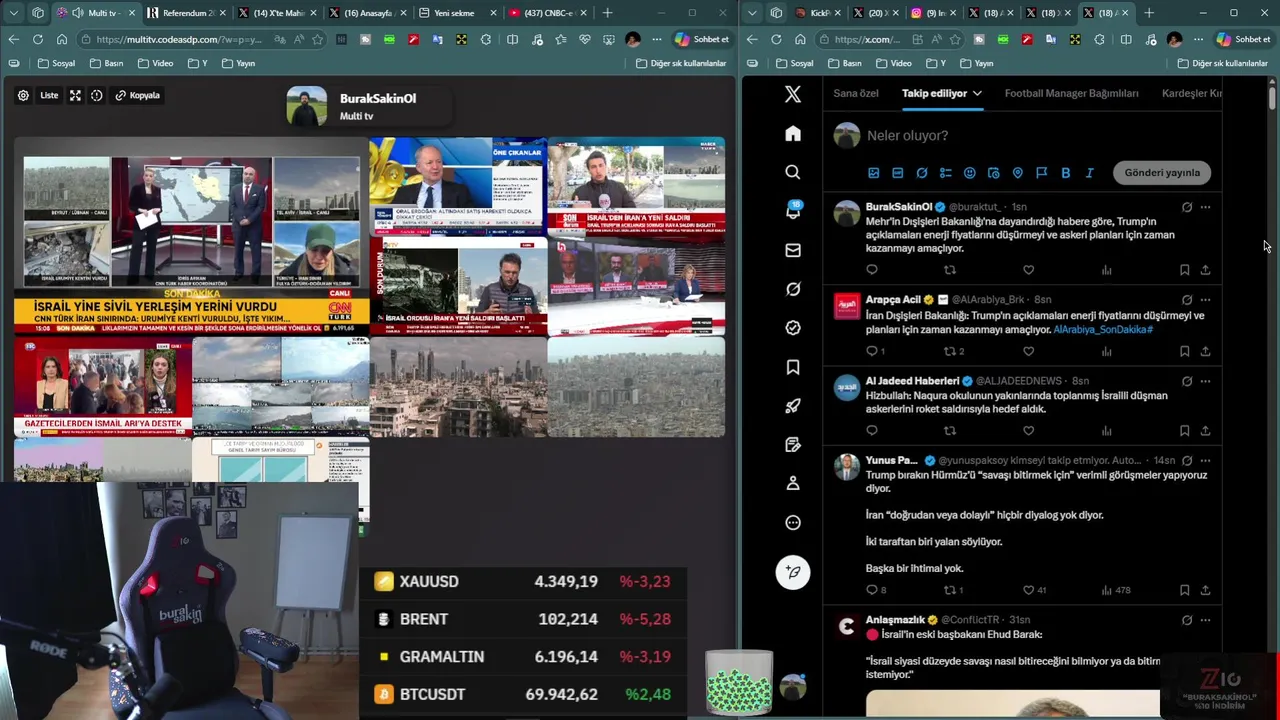Switch to Instagram tab in right browser
The image size is (1280, 720).
(931, 13)
